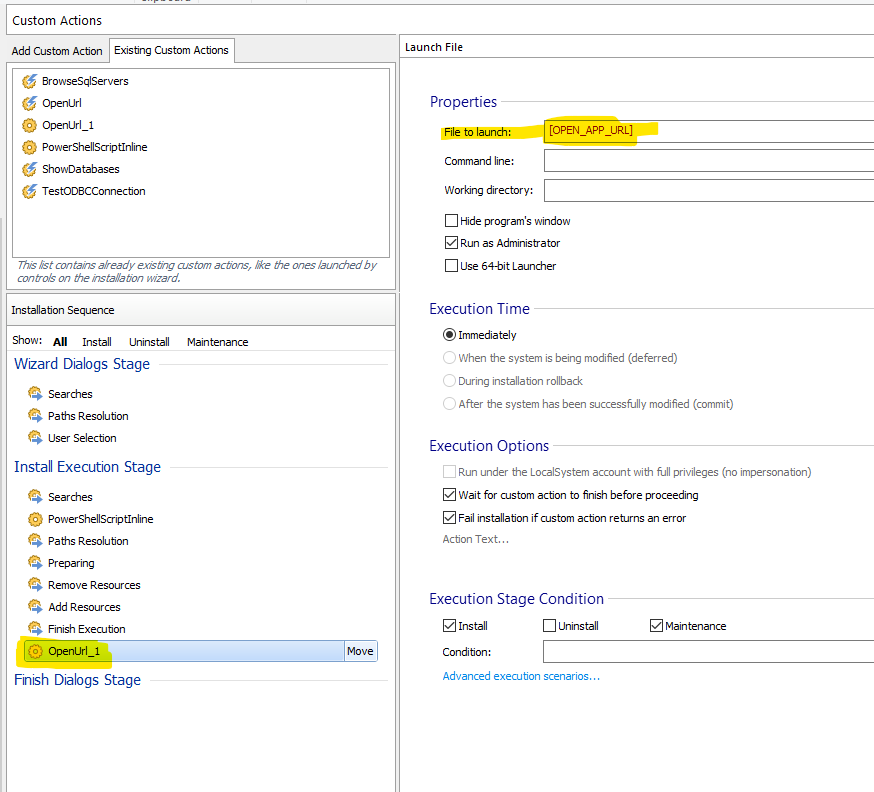Click the TestODBCConnection action icon

[x=29, y=191]
